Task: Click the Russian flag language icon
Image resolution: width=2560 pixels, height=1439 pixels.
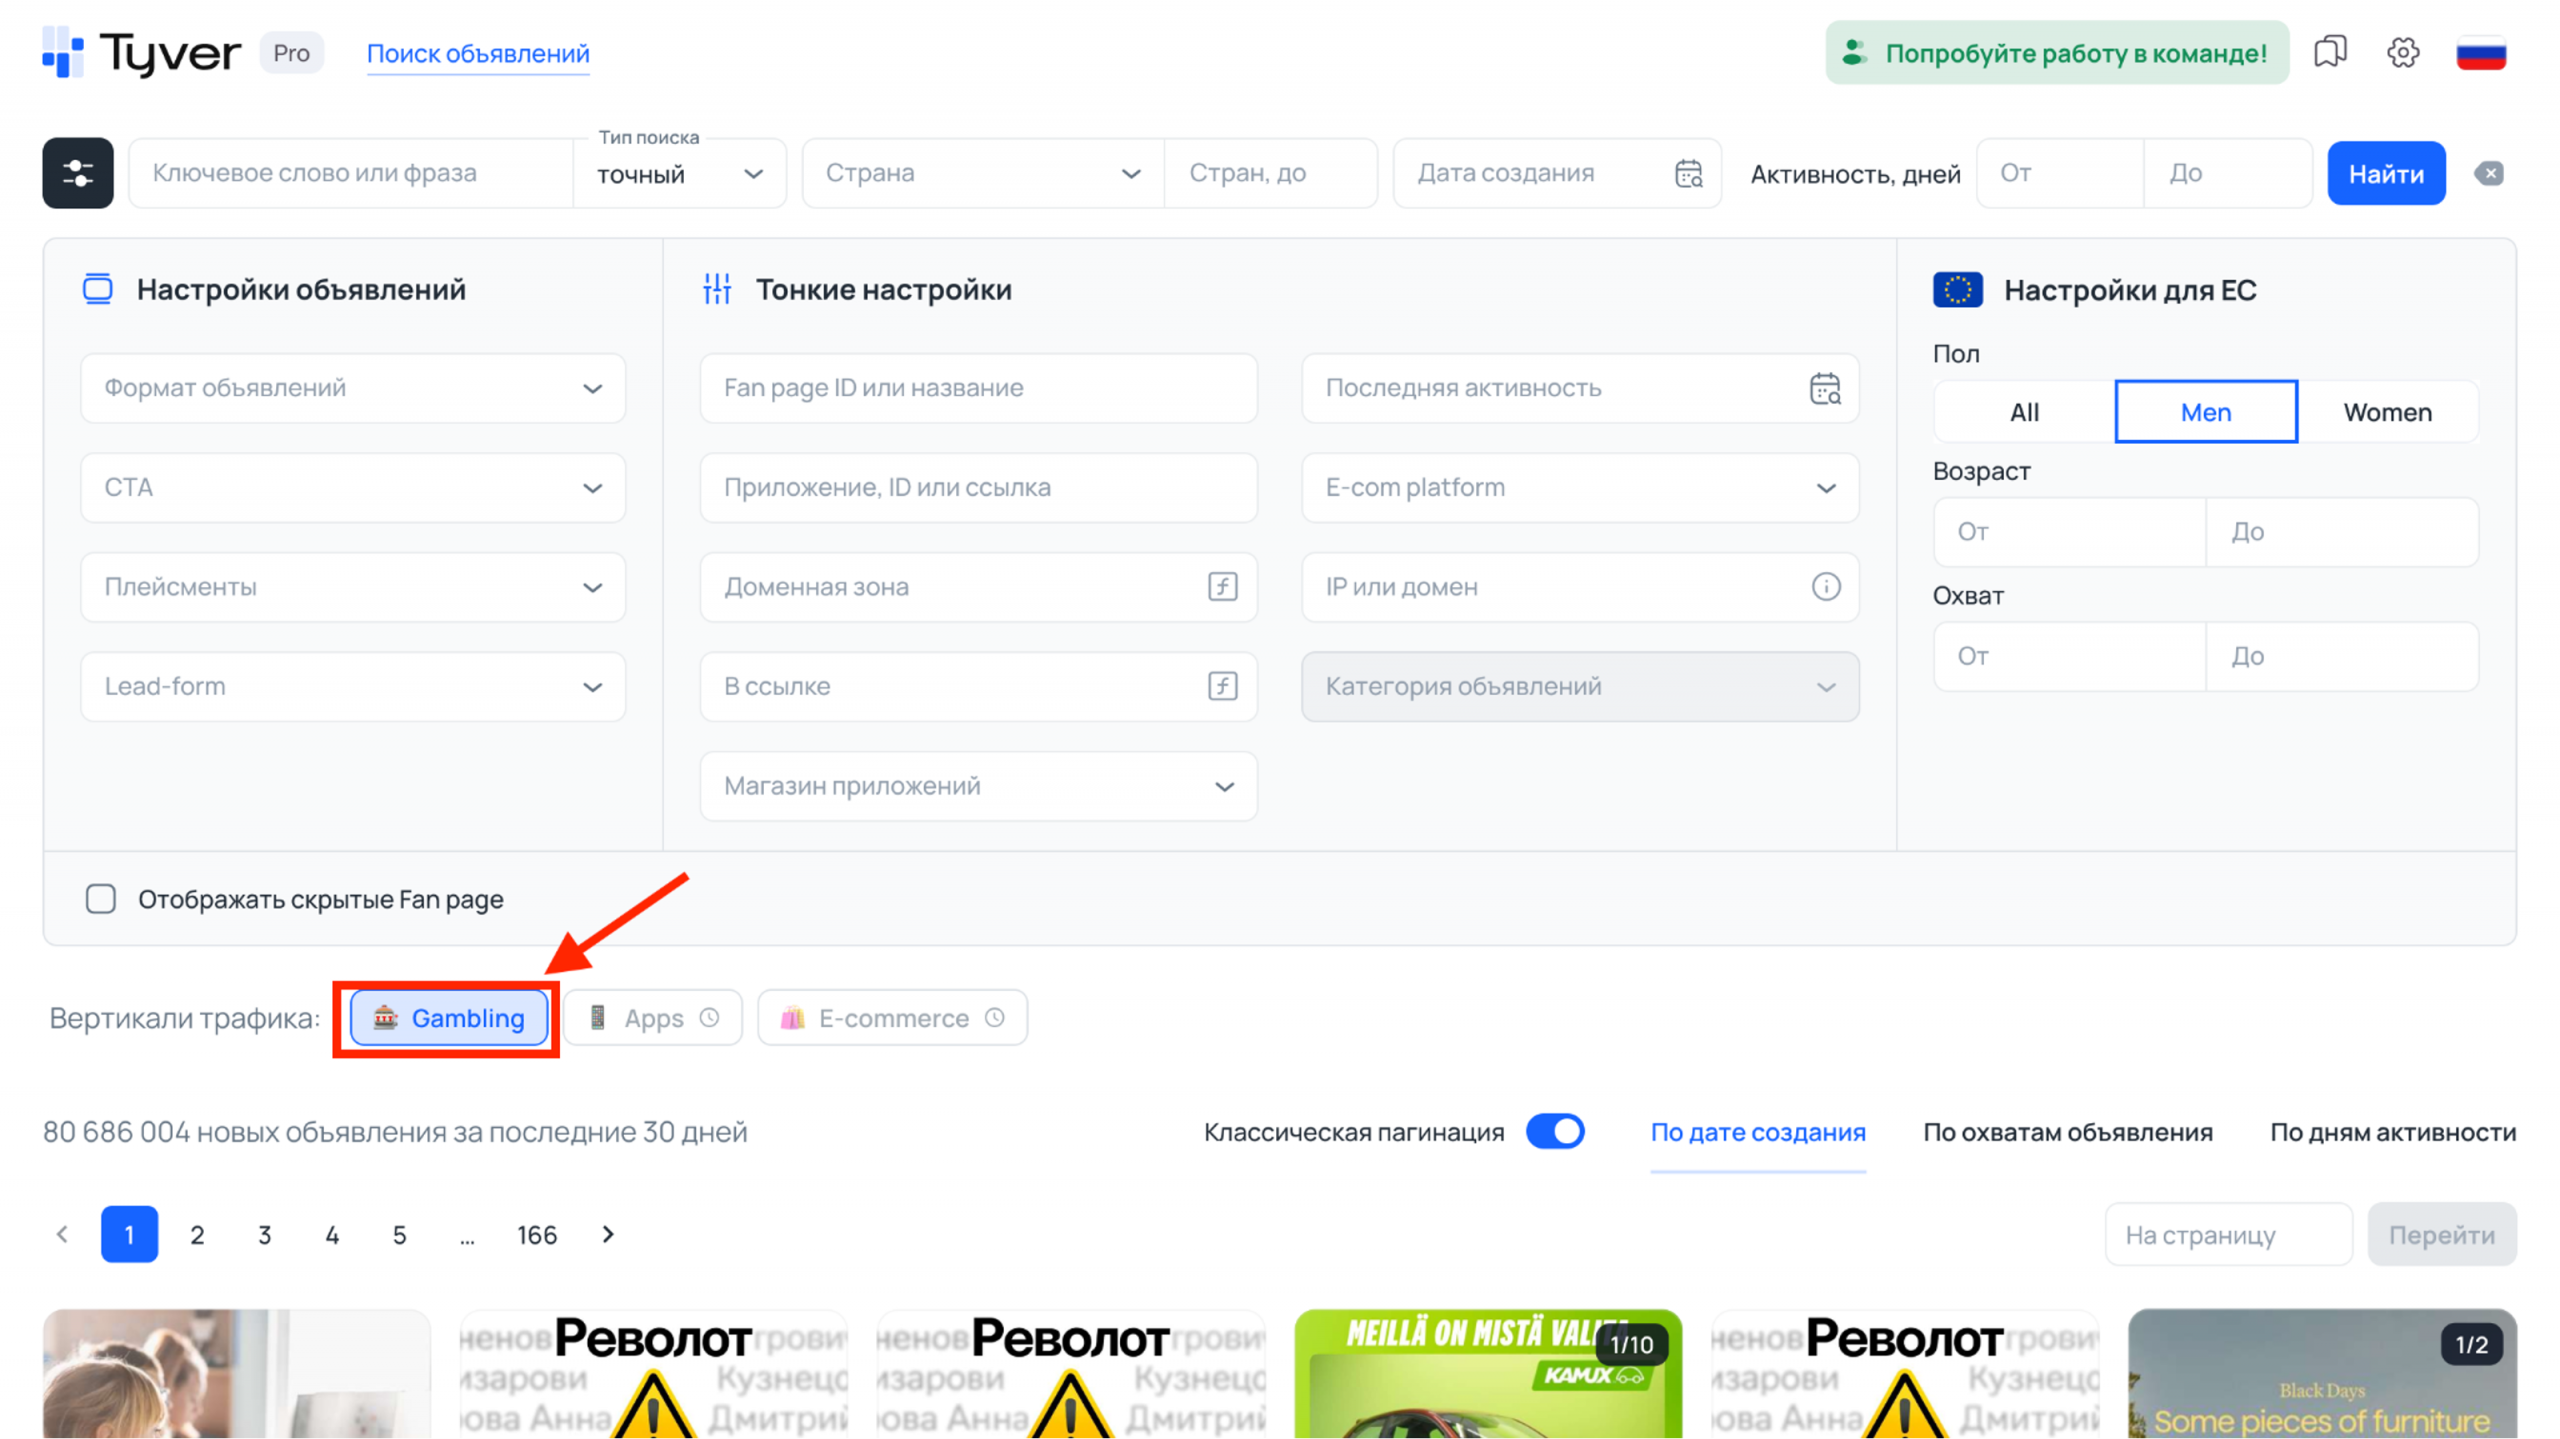Action: click(x=2480, y=52)
